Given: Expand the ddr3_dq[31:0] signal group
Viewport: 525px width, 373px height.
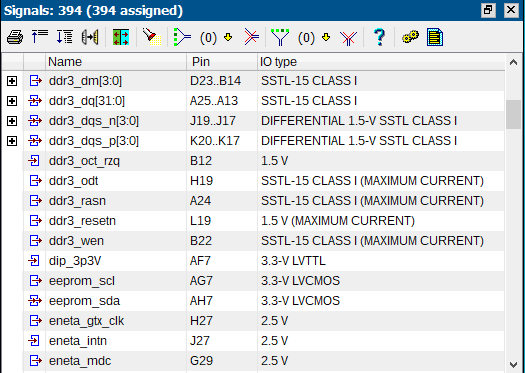Looking at the screenshot, I should (x=12, y=101).
